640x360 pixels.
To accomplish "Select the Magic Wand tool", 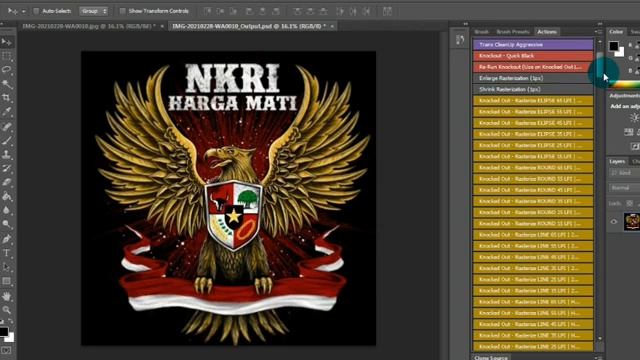I will coord(7,84).
